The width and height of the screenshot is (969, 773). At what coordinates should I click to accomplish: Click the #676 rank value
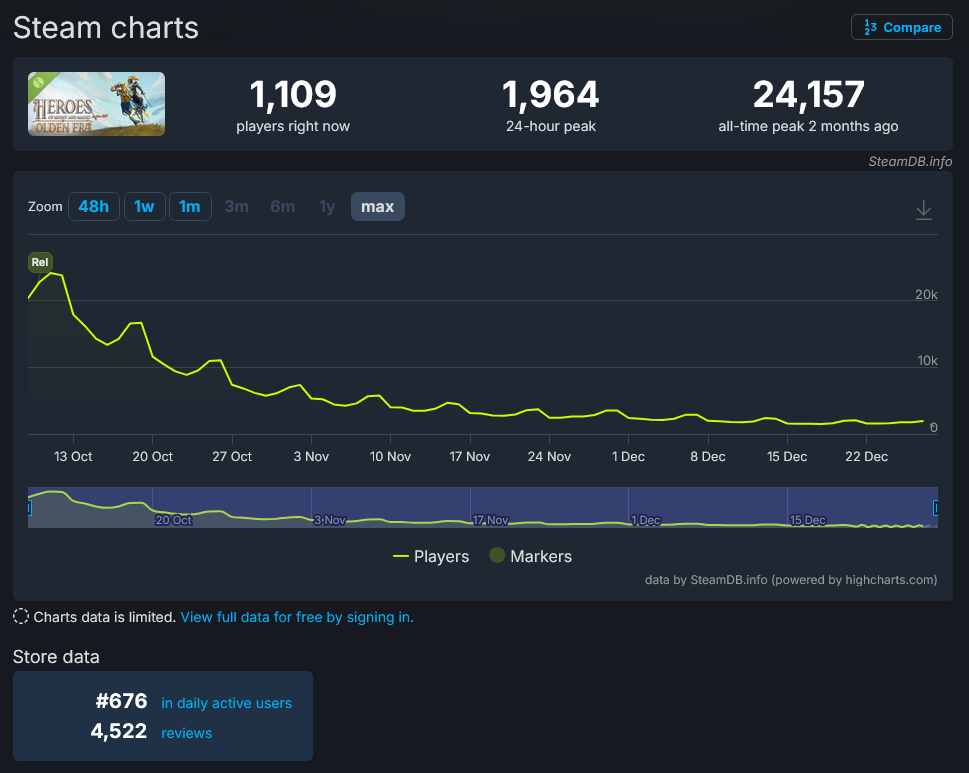[122, 701]
